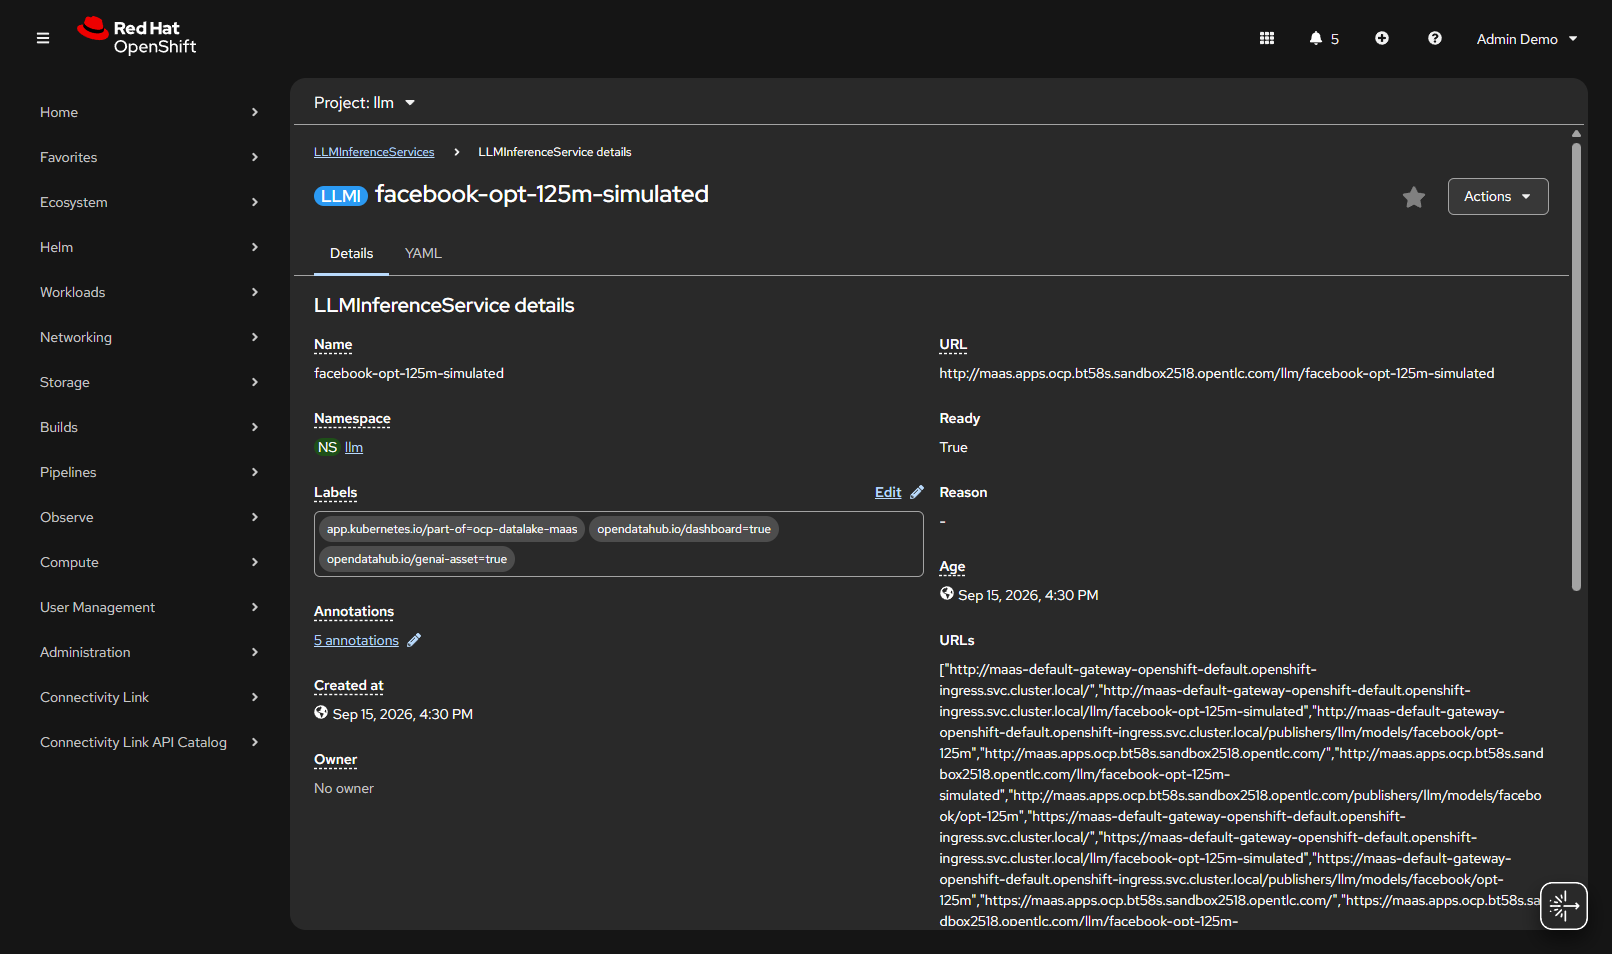The width and height of the screenshot is (1612, 954).
Task: Open the Admin Demo user menu
Action: (x=1527, y=39)
